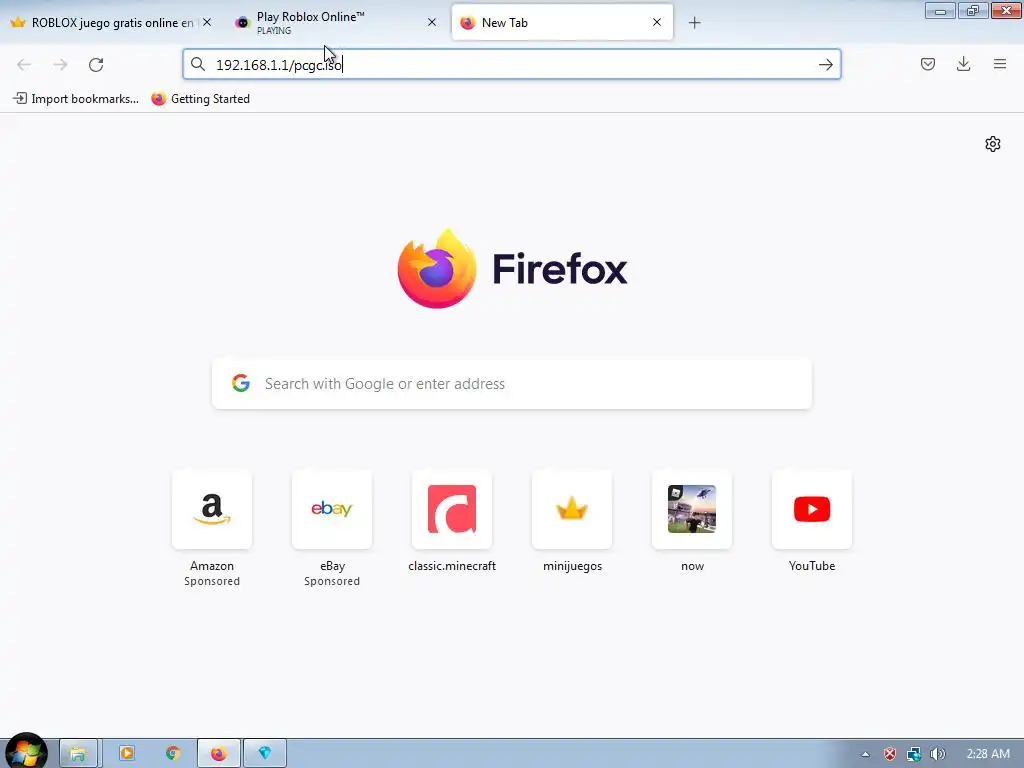Click the Go arrow in the address bar
The image size is (1024, 768).
pyautogui.click(x=825, y=65)
